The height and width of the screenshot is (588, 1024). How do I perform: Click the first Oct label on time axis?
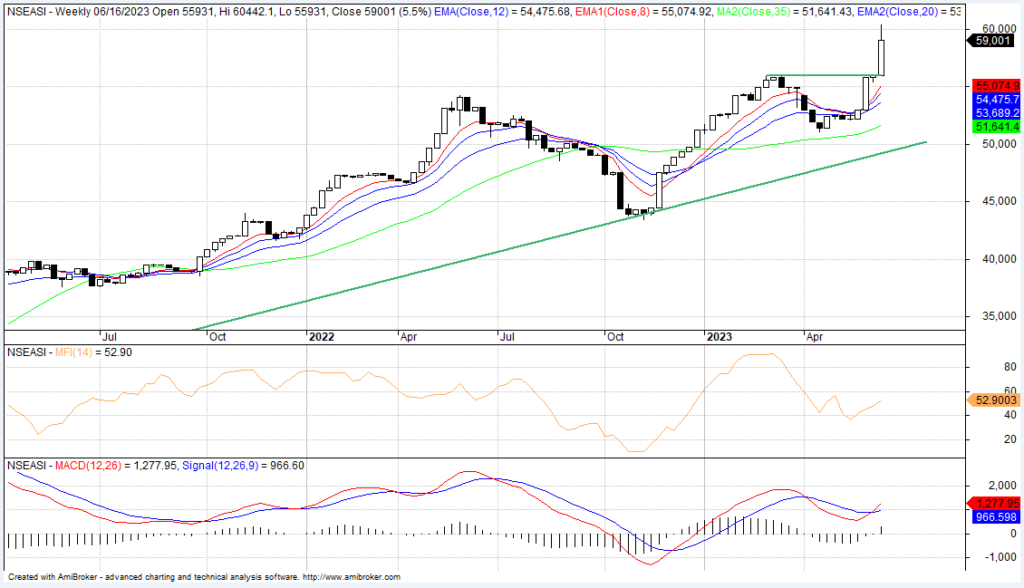pyautogui.click(x=216, y=338)
